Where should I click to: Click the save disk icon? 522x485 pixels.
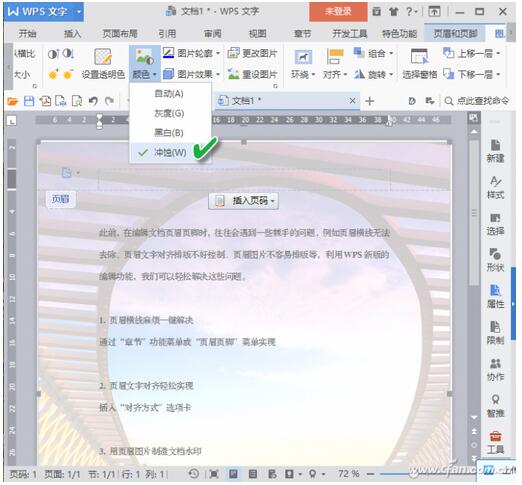(29, 101)
